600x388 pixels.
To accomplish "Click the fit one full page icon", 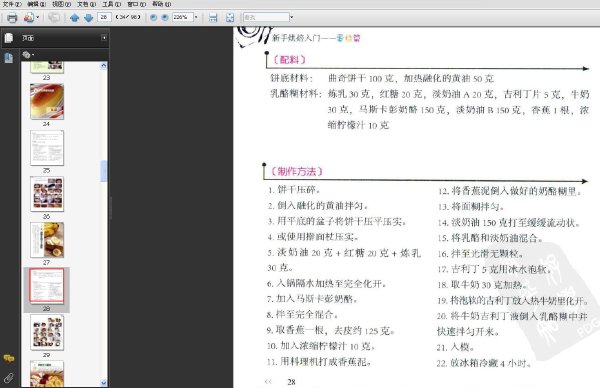I will [x=230, y=18].
